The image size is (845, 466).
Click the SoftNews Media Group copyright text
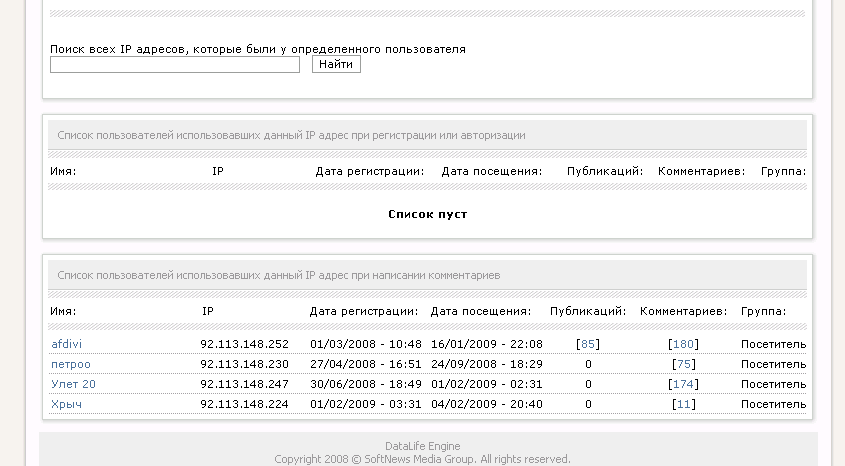[x=422, y=459]
